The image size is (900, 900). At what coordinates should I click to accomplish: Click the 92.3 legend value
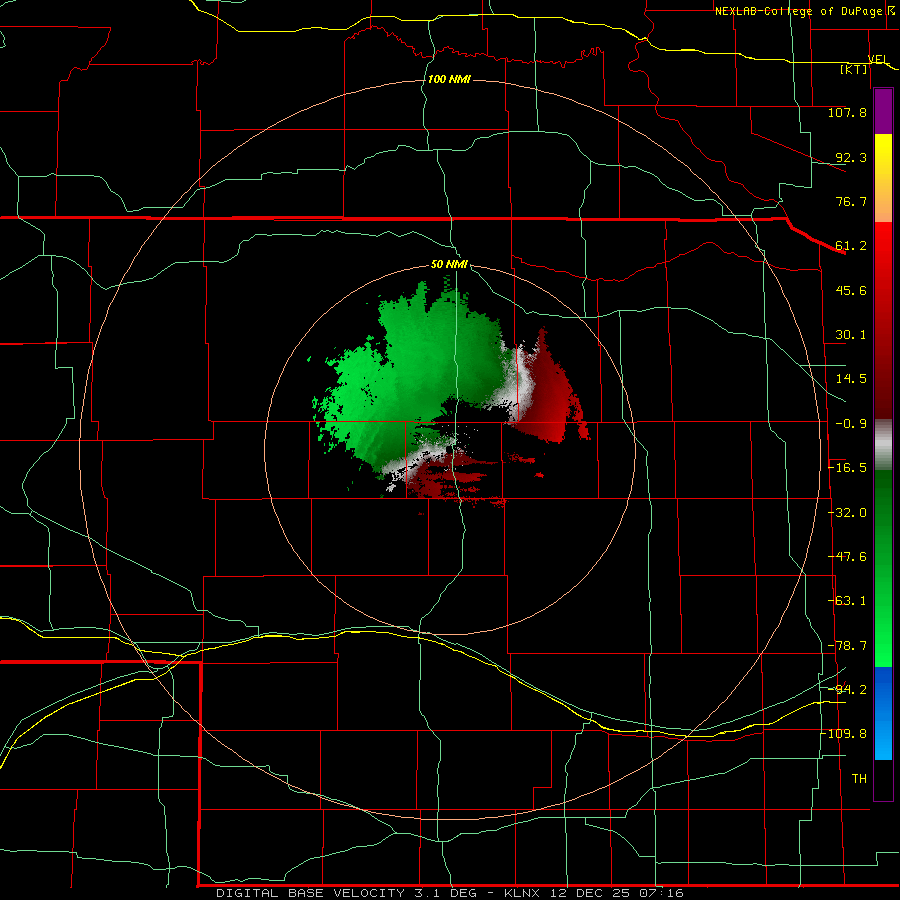click(851, 157)
